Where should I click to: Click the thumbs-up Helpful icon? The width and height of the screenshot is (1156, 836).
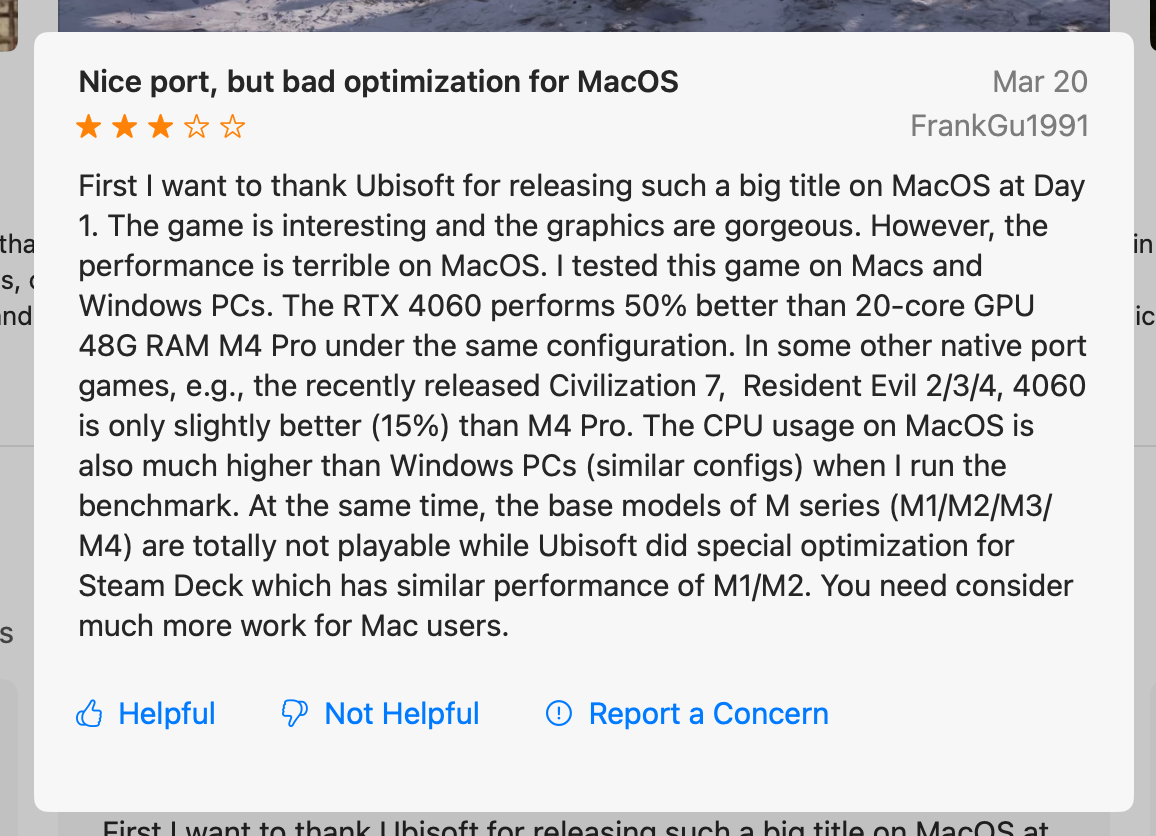coord(91,713)
